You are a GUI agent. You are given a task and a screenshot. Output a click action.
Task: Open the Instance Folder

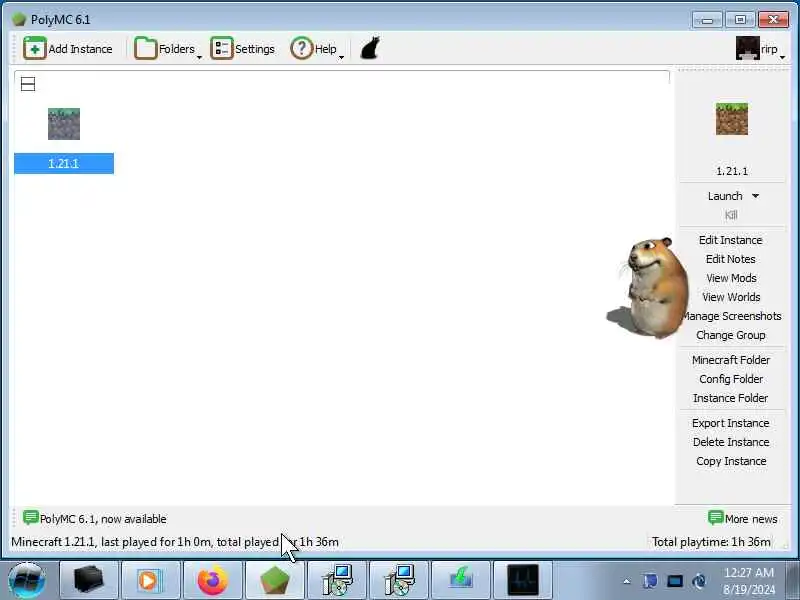731,398
